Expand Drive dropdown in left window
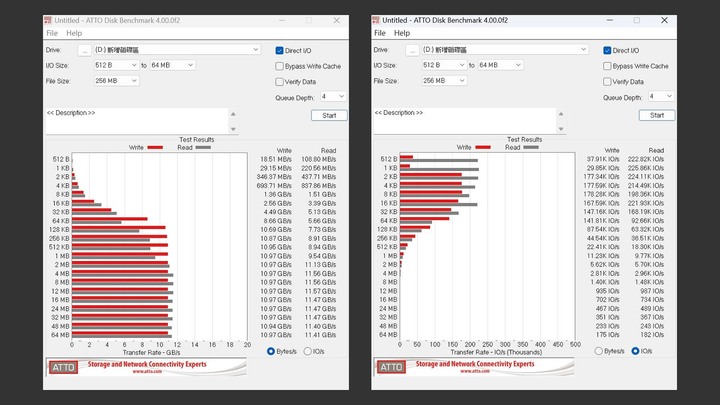The height and width of the screenshot is (405, 720). click(x=256, y=50)
